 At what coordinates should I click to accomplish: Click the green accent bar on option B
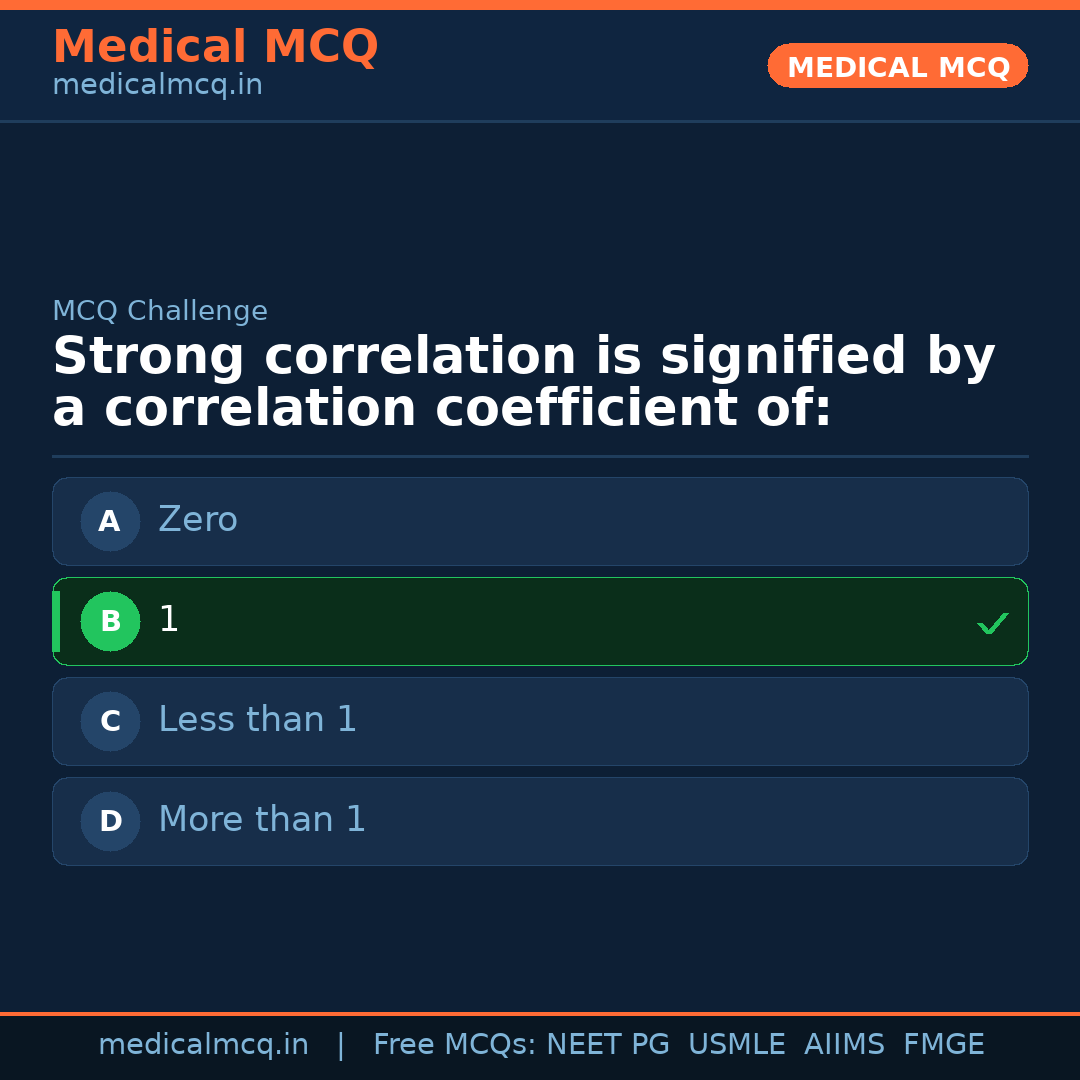(x=56, y=621)
